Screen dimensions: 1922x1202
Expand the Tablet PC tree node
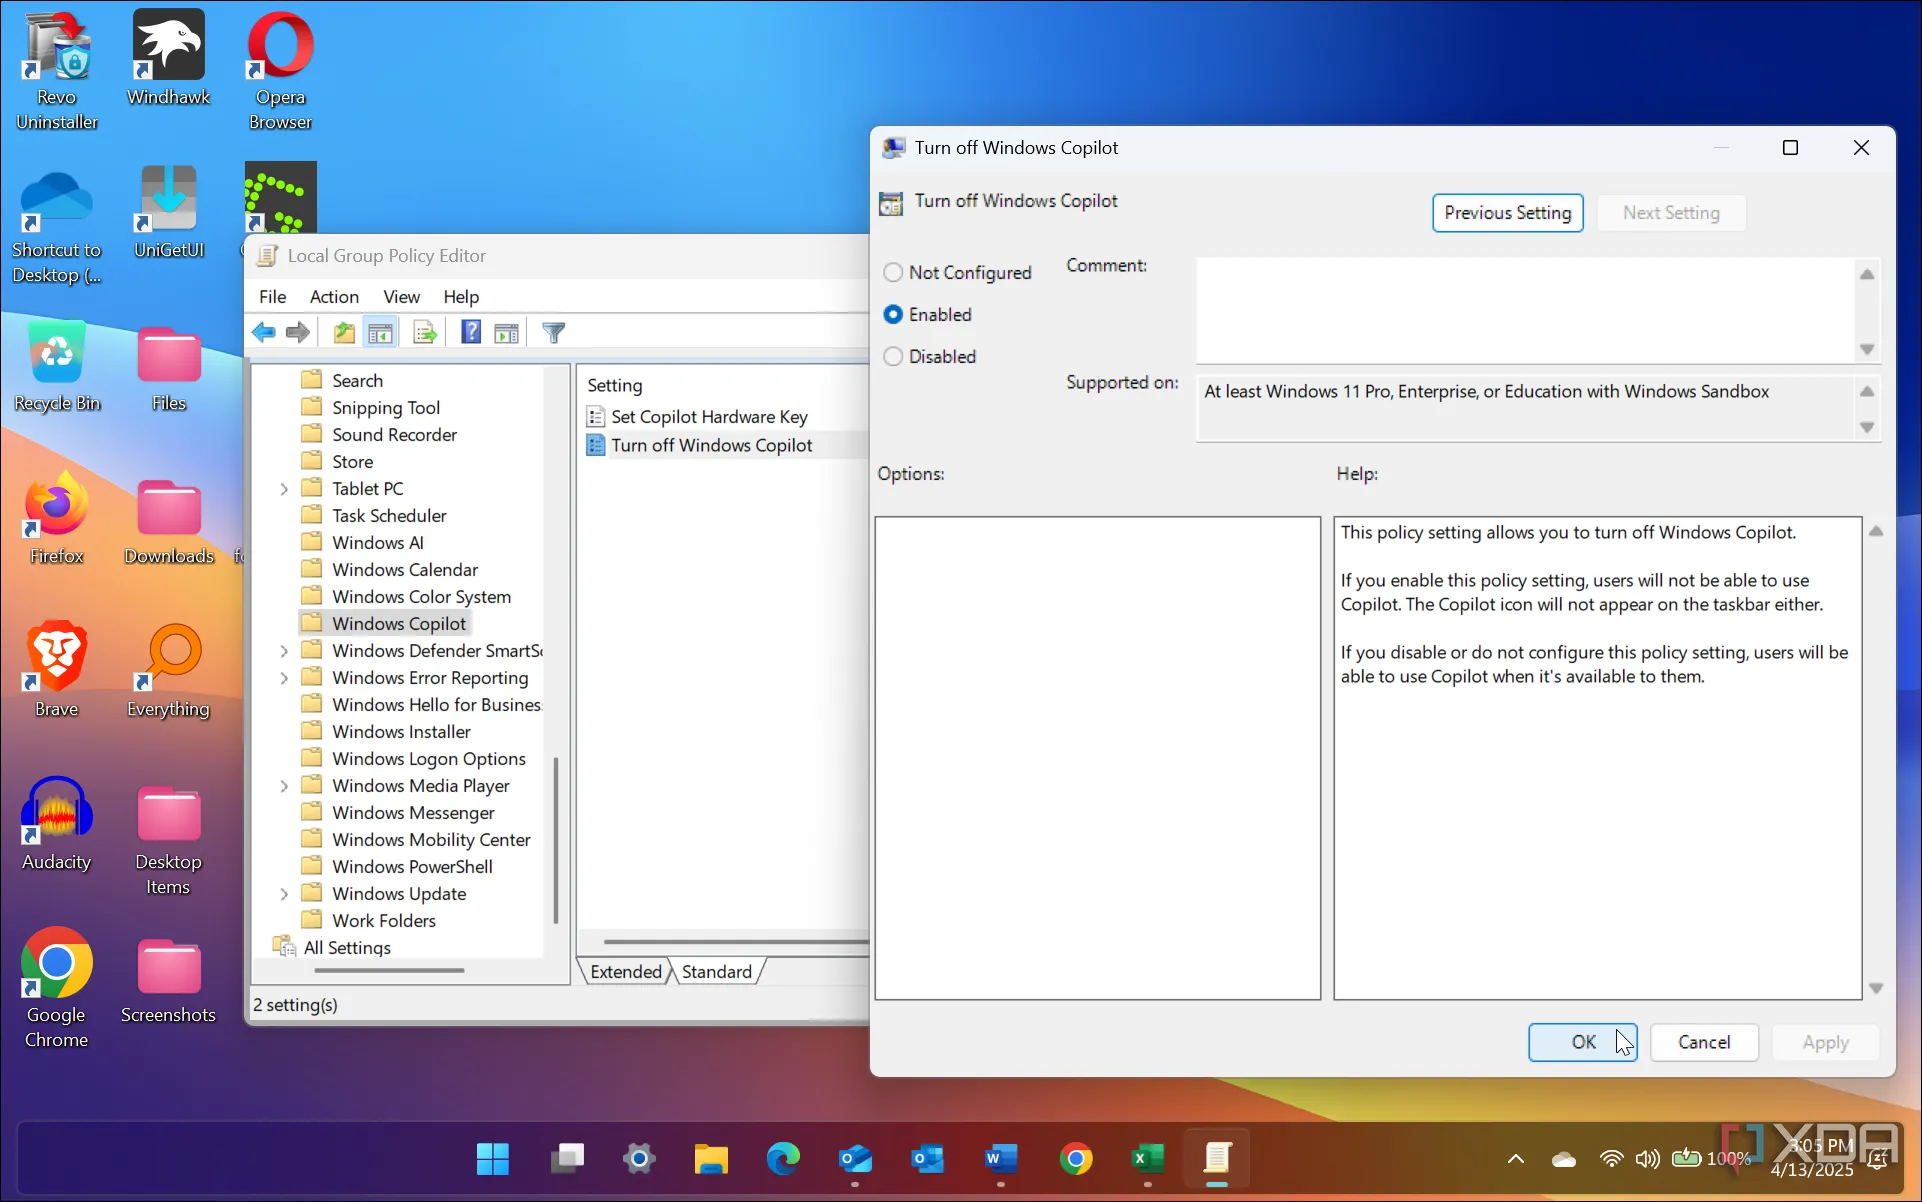285,488
